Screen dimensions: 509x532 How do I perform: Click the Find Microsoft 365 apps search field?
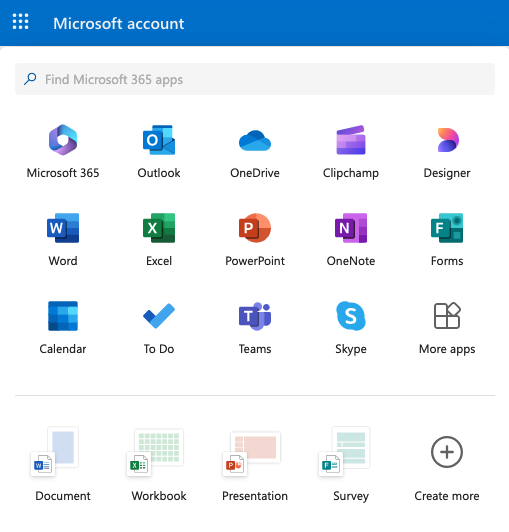[x=255, y=79]
